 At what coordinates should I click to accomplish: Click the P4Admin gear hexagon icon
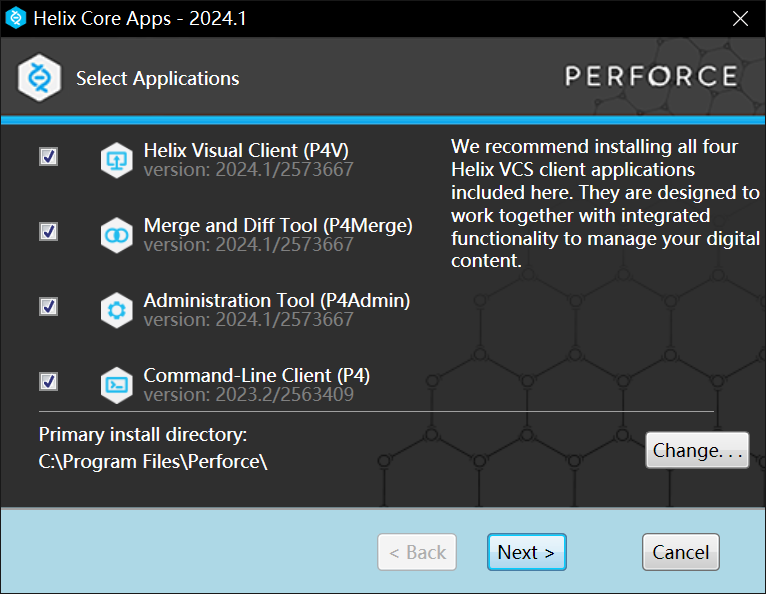pos(116,310)
